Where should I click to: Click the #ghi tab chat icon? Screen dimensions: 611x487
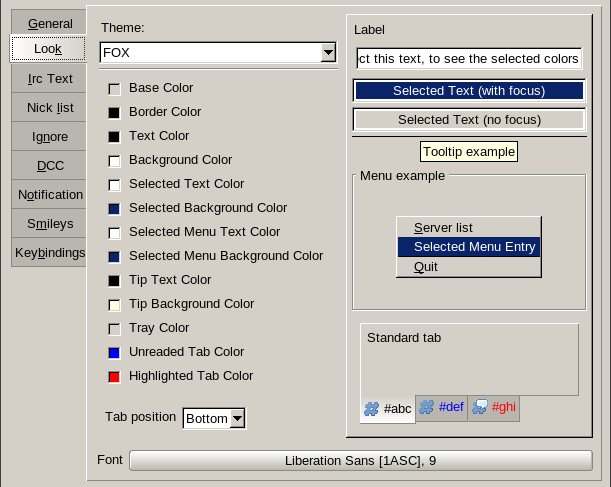click(x=480, y=407)
